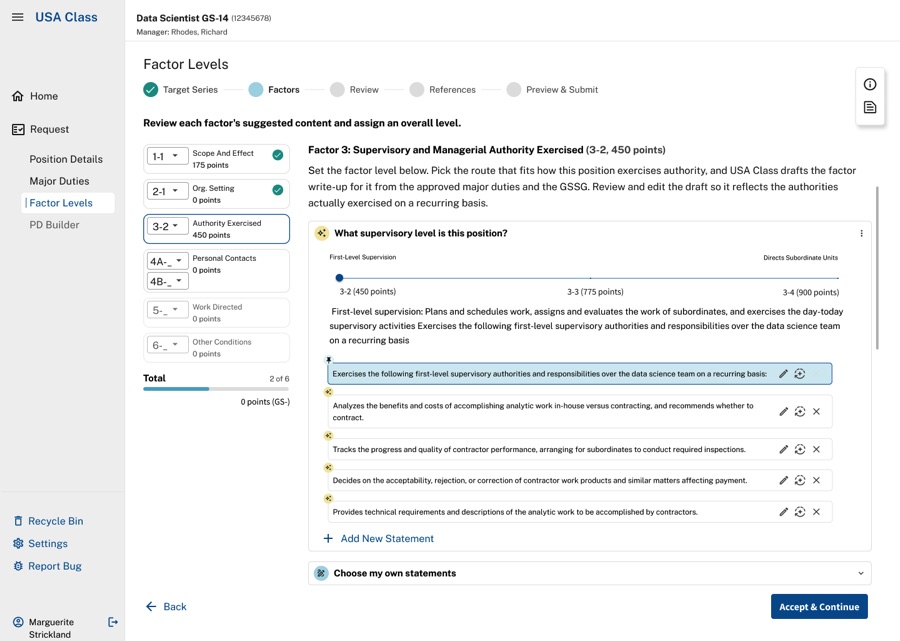
Task: Edit the 'Provides technical requirements' statement
Action: (783, 512)
